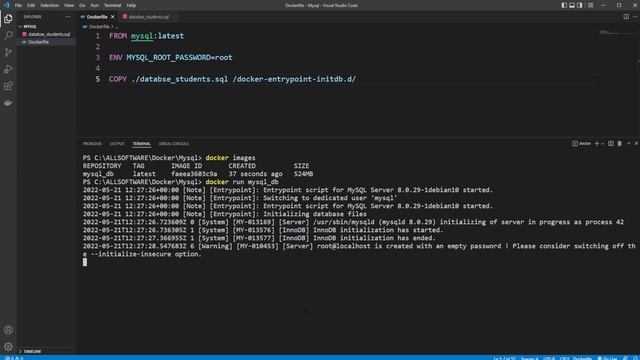The height and width of the screenshot is (360, 640).
Task: Click 'docker run mysql_db' command in terminal
Action: [x=242, y=182]
